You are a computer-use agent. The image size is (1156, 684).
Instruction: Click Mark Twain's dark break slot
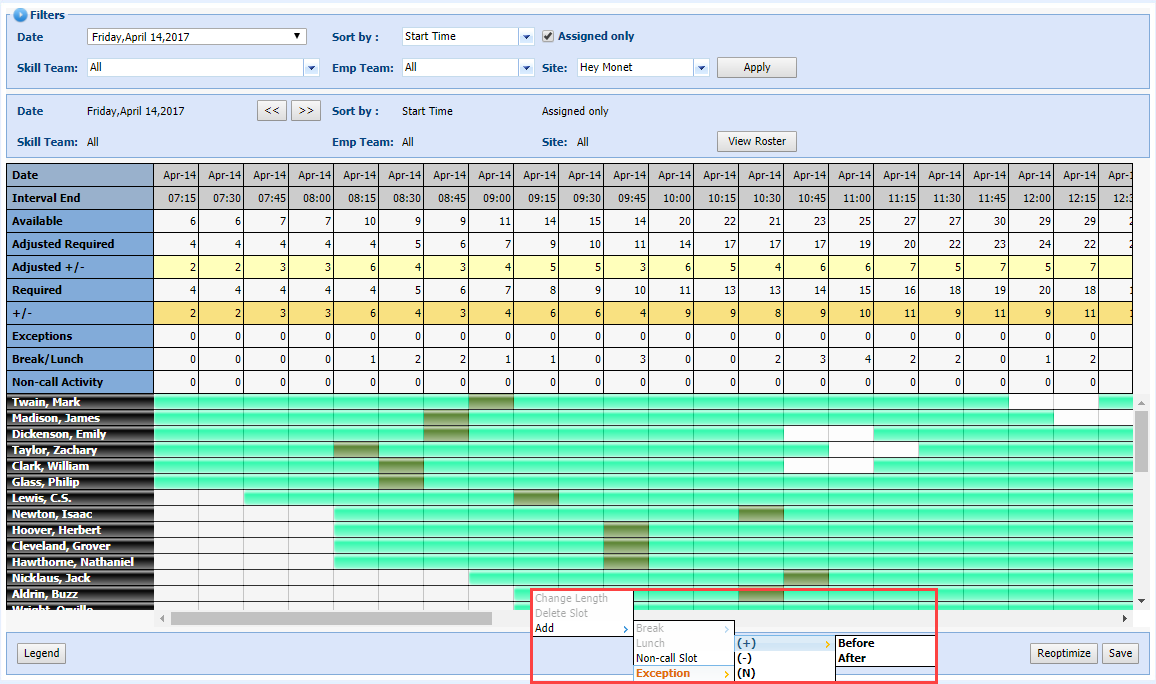[491, 402]
